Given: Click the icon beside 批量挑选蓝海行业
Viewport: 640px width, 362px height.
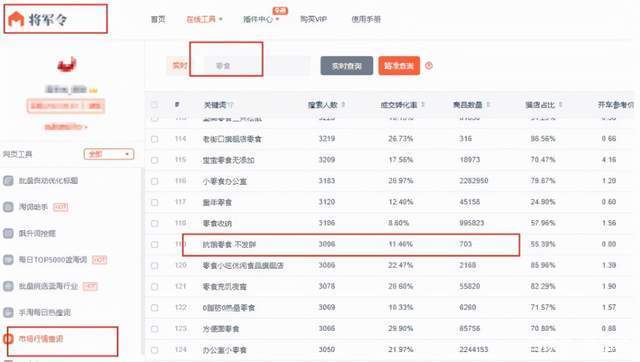Looking at the screenshot, I should pyautogui.click(x=8, y=286).
